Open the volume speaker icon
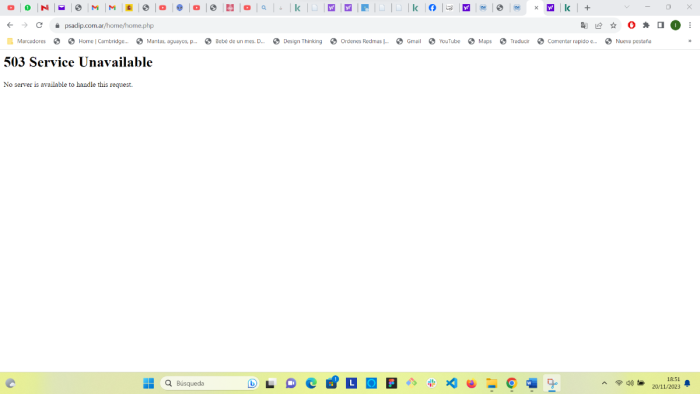 [630, 383]
